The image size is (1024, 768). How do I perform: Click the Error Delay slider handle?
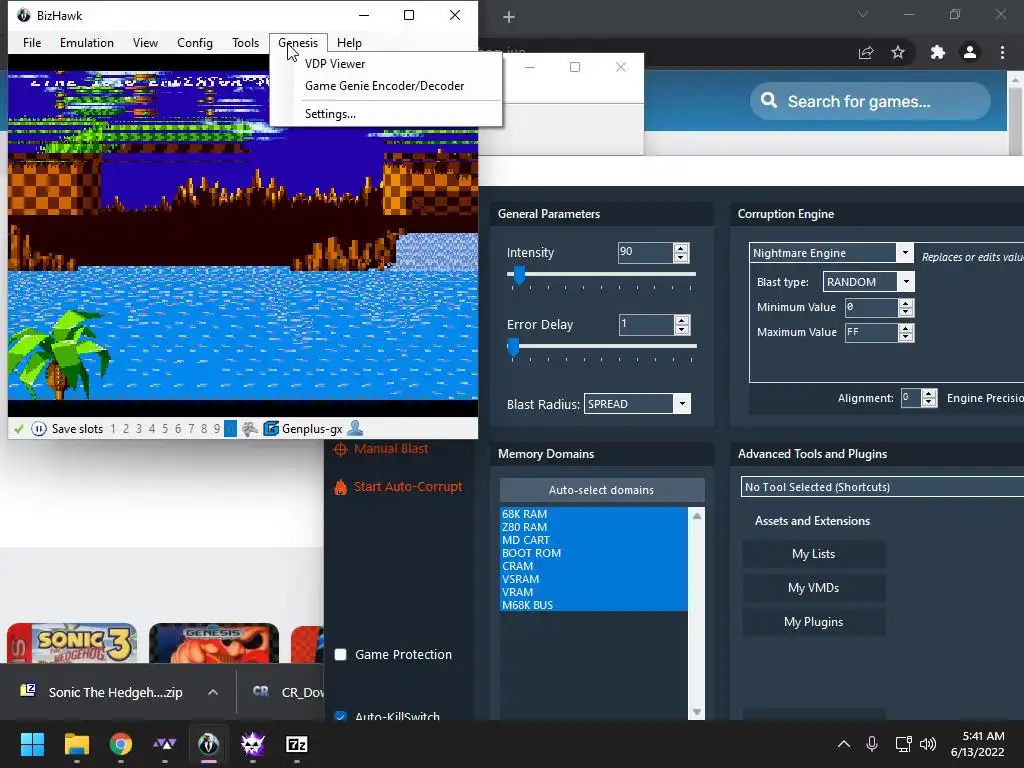point(513,347)
